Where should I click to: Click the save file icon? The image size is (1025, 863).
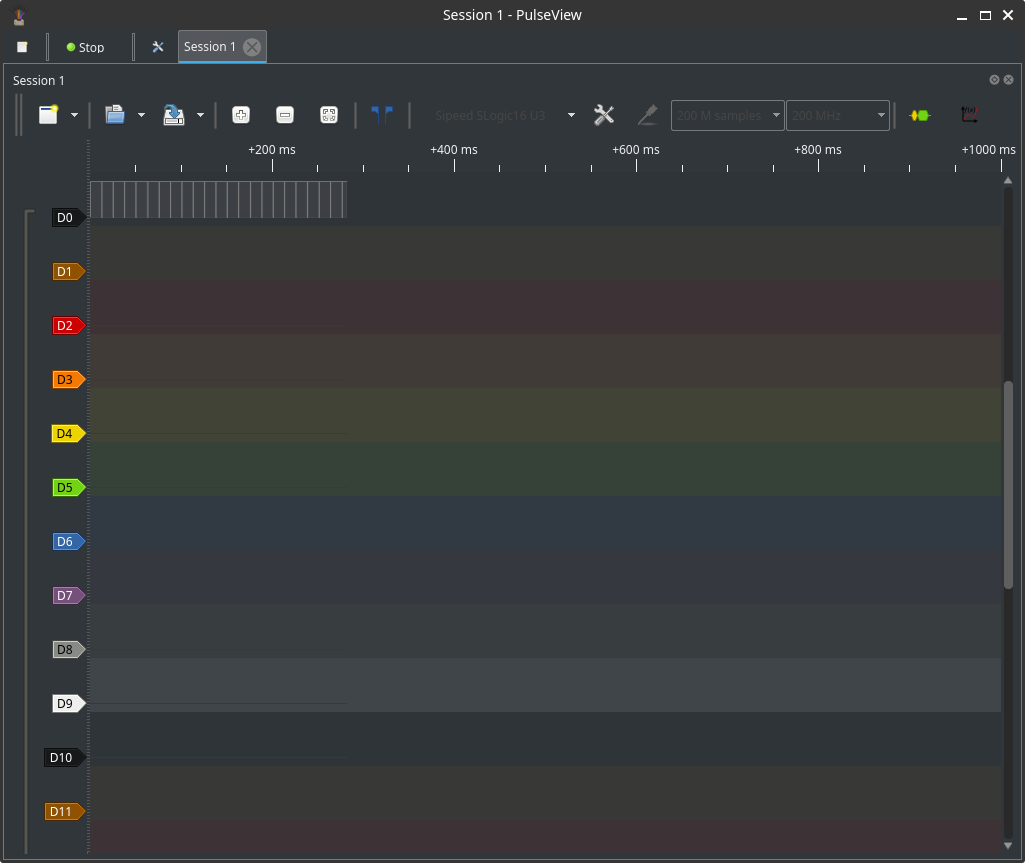[x=174, y=115]
